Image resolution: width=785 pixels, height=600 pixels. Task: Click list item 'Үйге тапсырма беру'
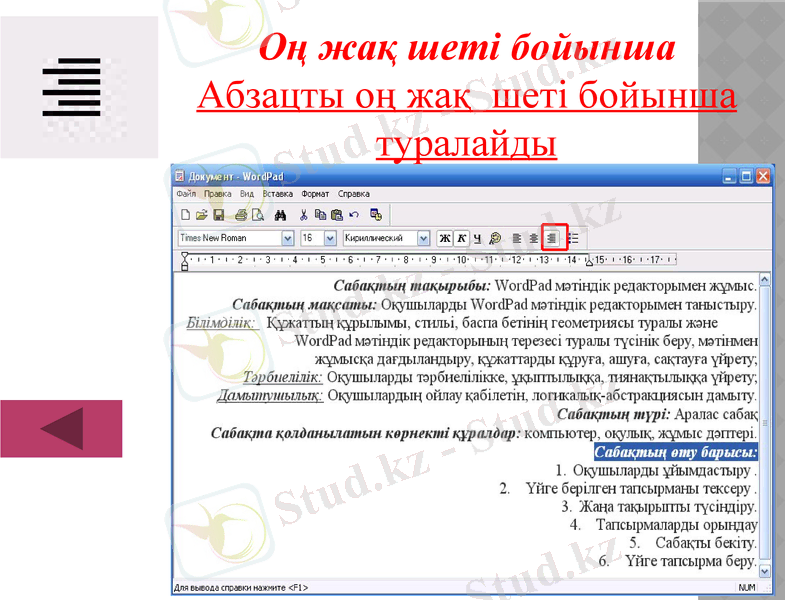[690, 561]
